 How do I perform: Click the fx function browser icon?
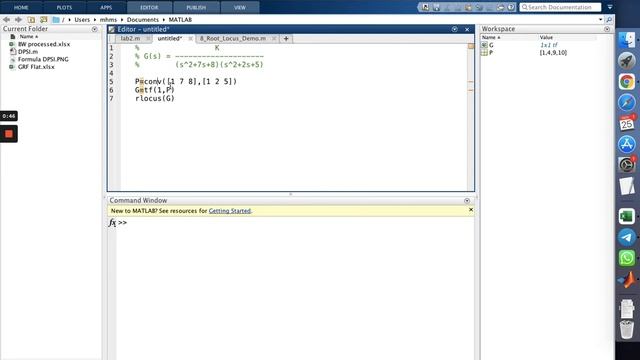pos(112,223)
